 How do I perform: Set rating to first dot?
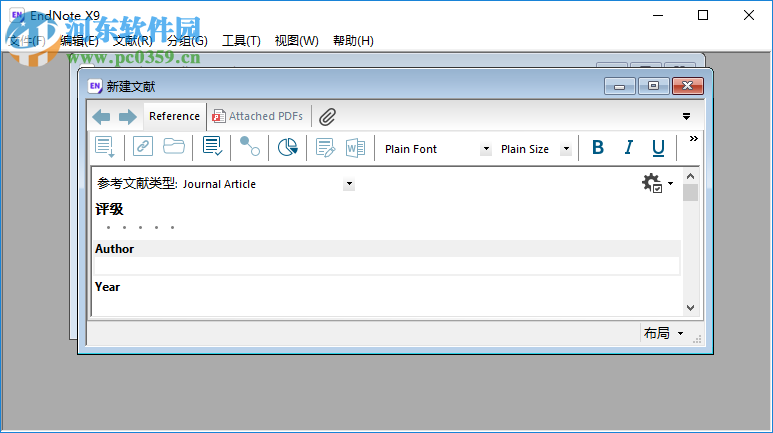(108, 227)
